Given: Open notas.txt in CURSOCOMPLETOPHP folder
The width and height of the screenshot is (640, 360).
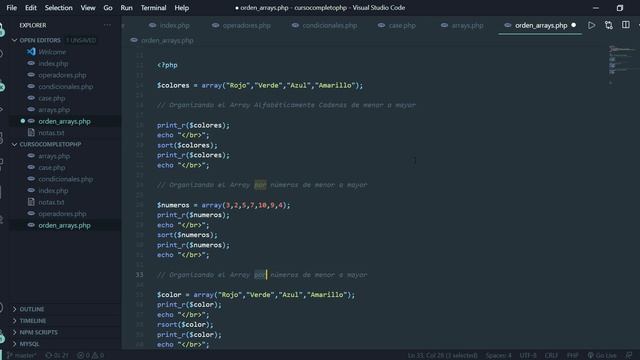Looking at the screenshot, I should point(65,202).
